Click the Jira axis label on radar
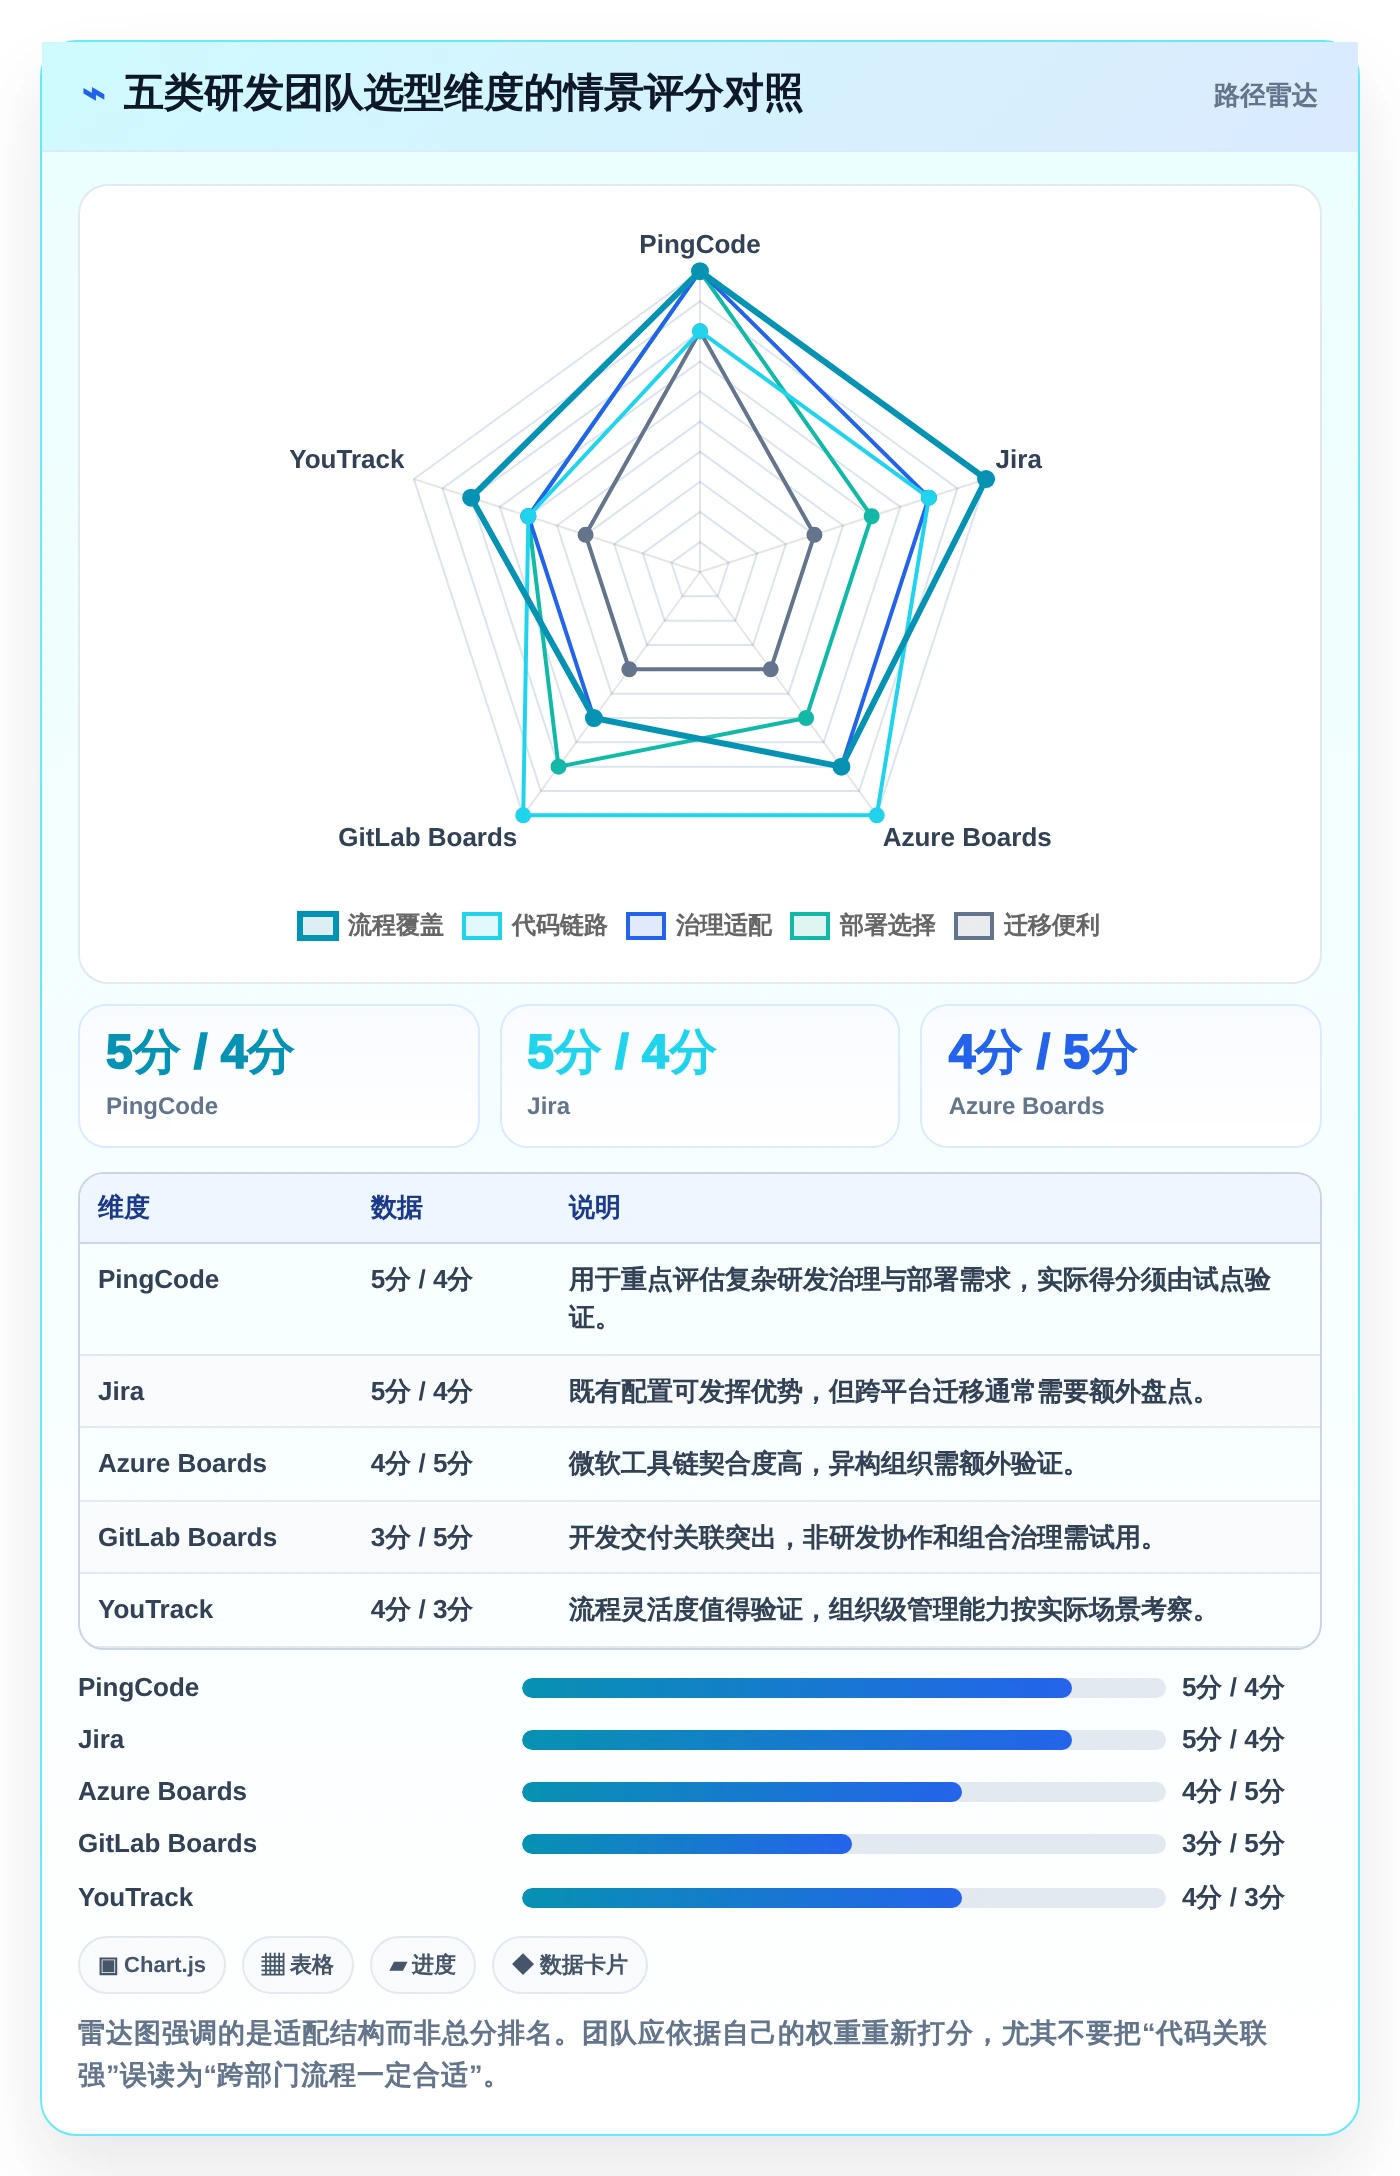Screen dimensions: 1400x2176 pos(1019,459)
